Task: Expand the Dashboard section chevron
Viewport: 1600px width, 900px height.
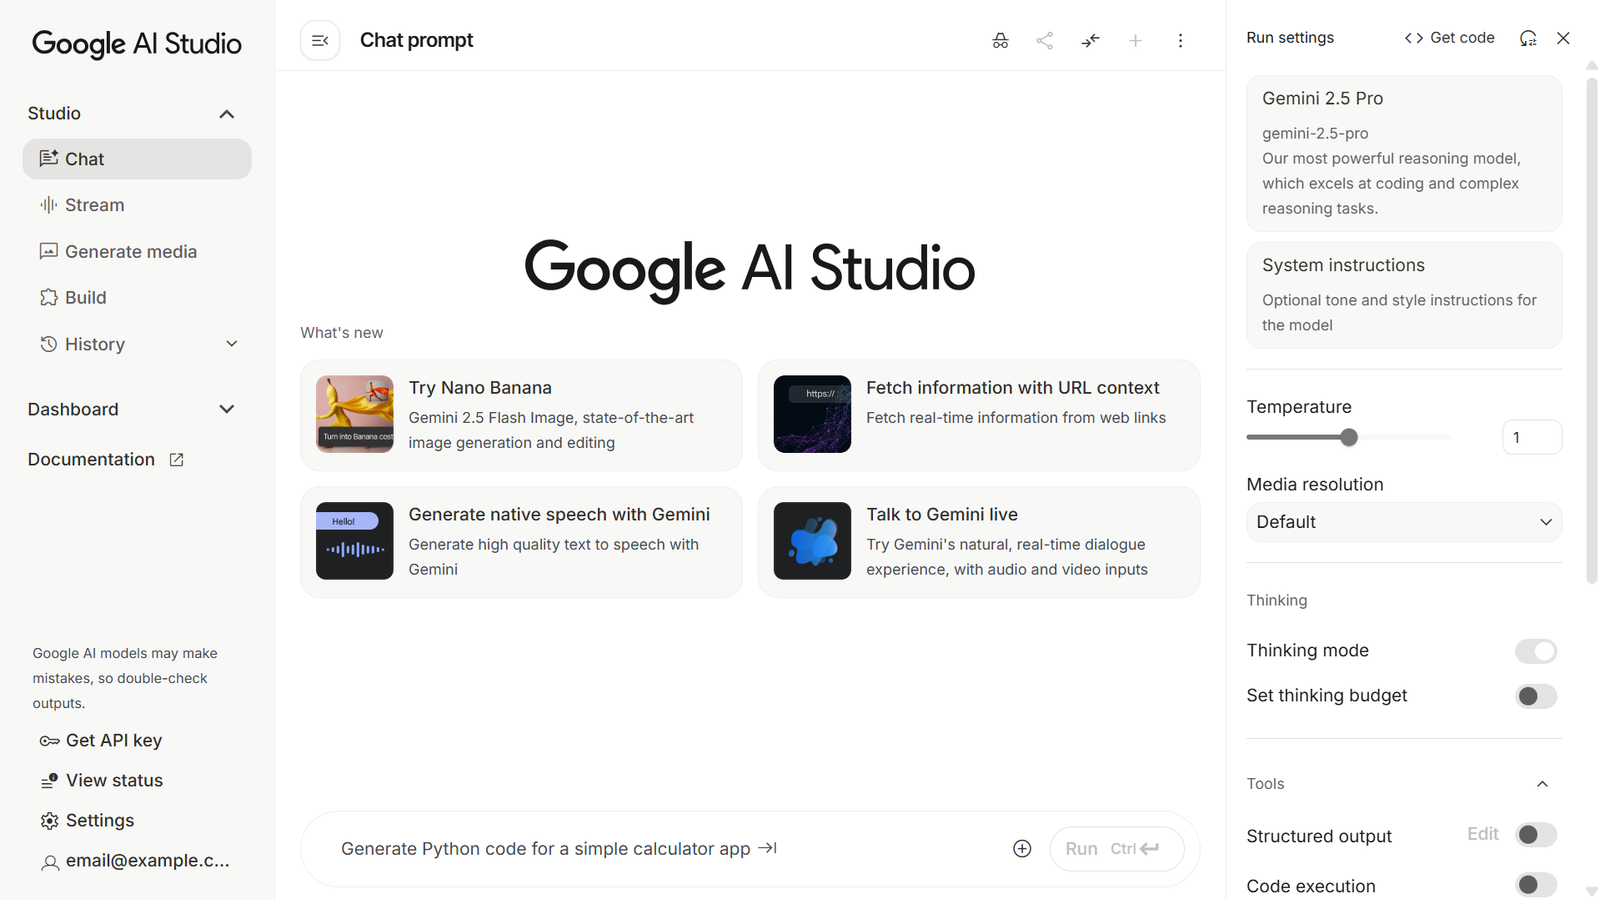Action: click(227, 409)
